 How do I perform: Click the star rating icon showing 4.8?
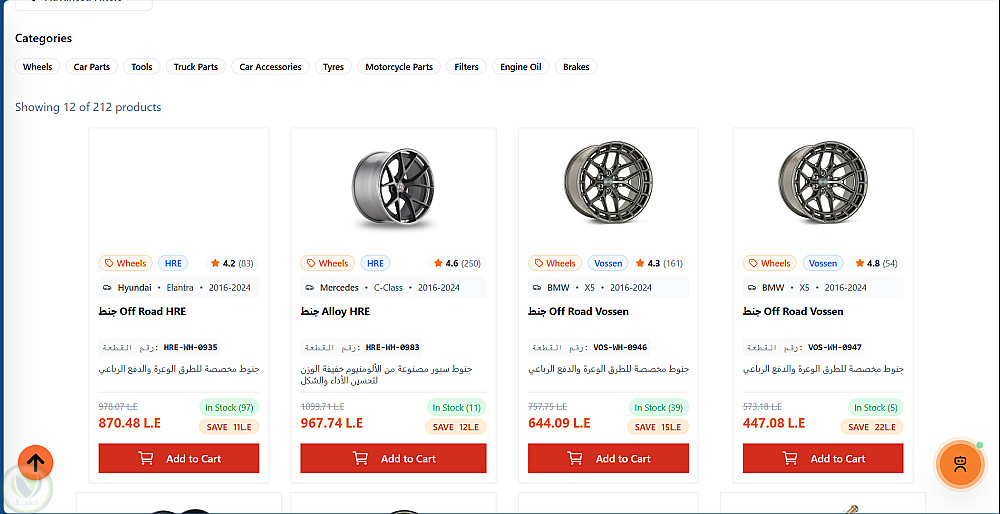[859, 264]
